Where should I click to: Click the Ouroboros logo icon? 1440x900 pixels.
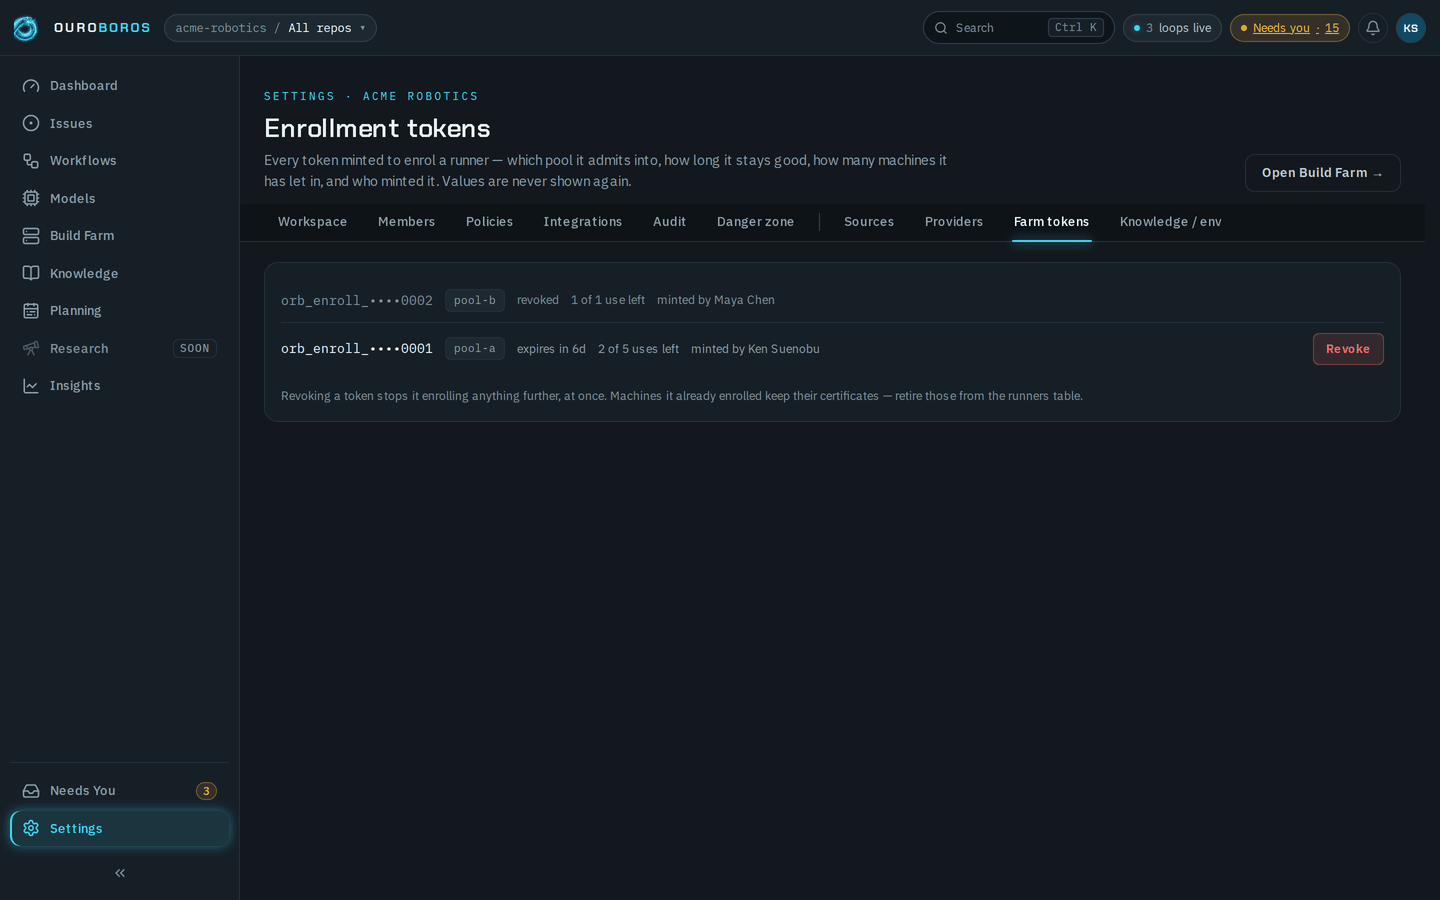(x=25, y=28)
